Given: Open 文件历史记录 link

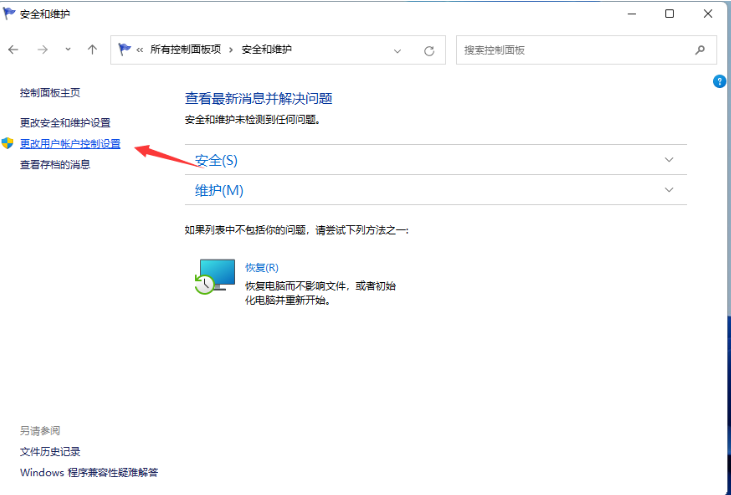Looking at the screenshot, I should pos(50,452).
